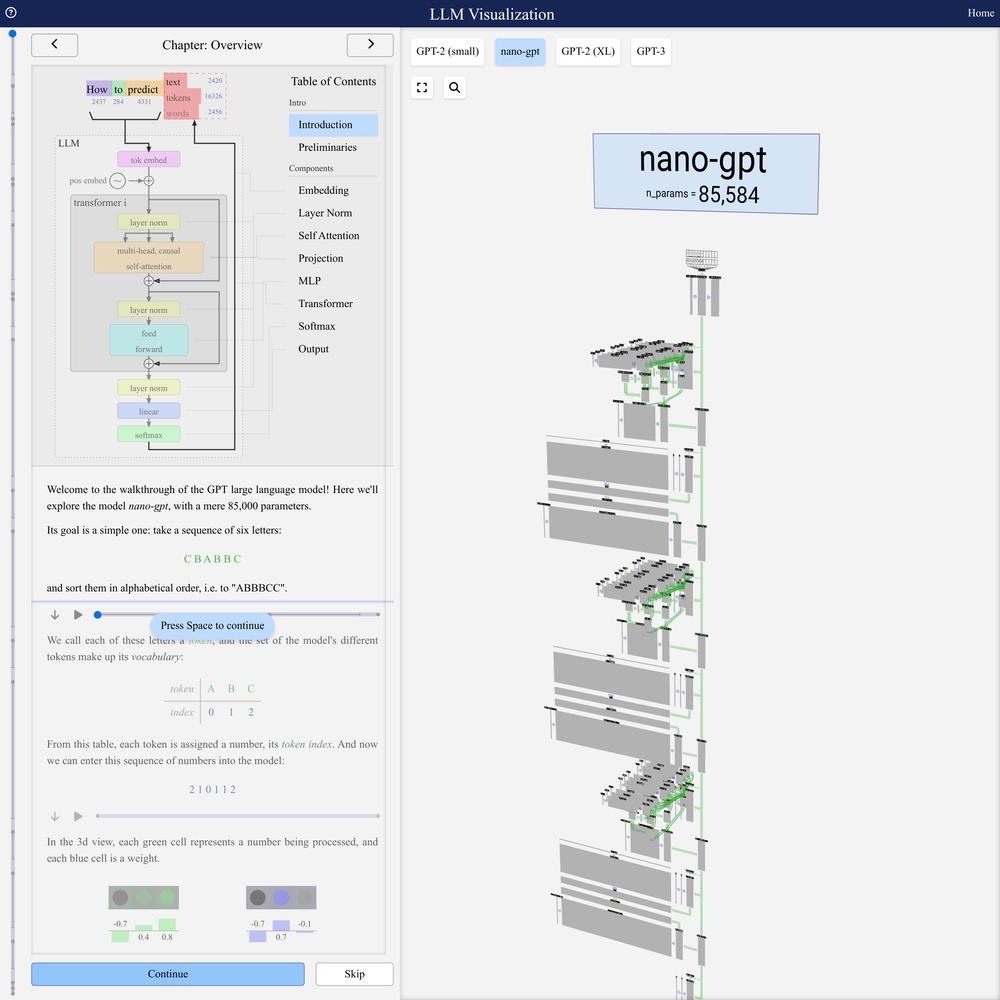This screenshot has height=1000, width=1000.
Task: Click the 'token index' italic link
Action: (307, 744)
